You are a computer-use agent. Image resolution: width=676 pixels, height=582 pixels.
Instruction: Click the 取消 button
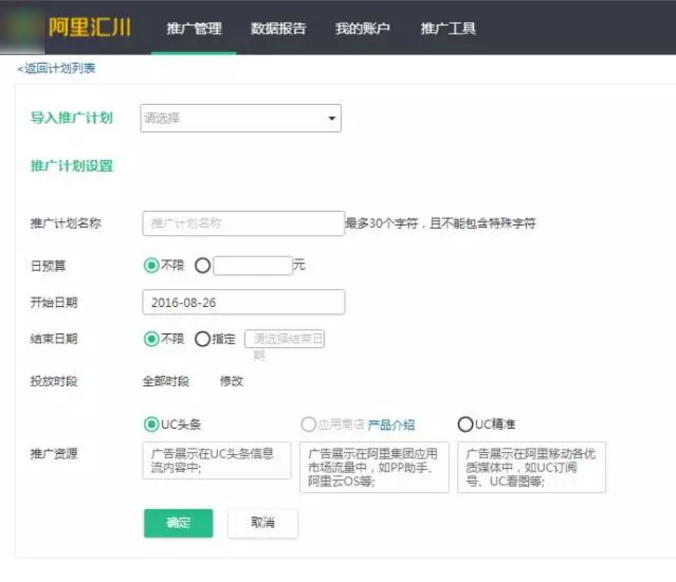tap(263, 523)
